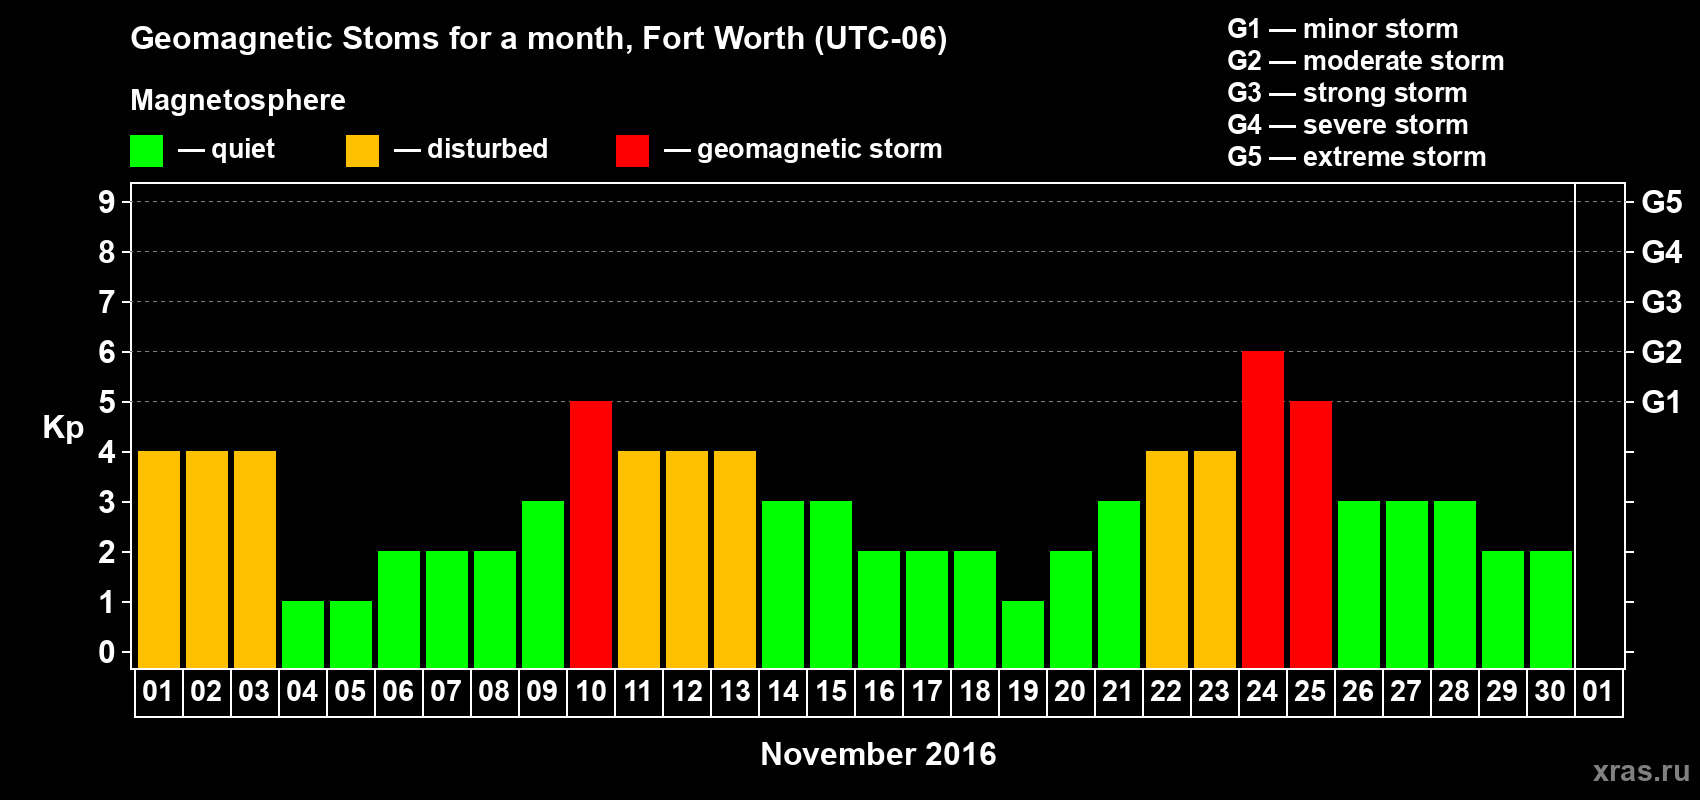Click the Kp value 5 axis label
This screenshot has height=800, width=1700.
[107, 402]
